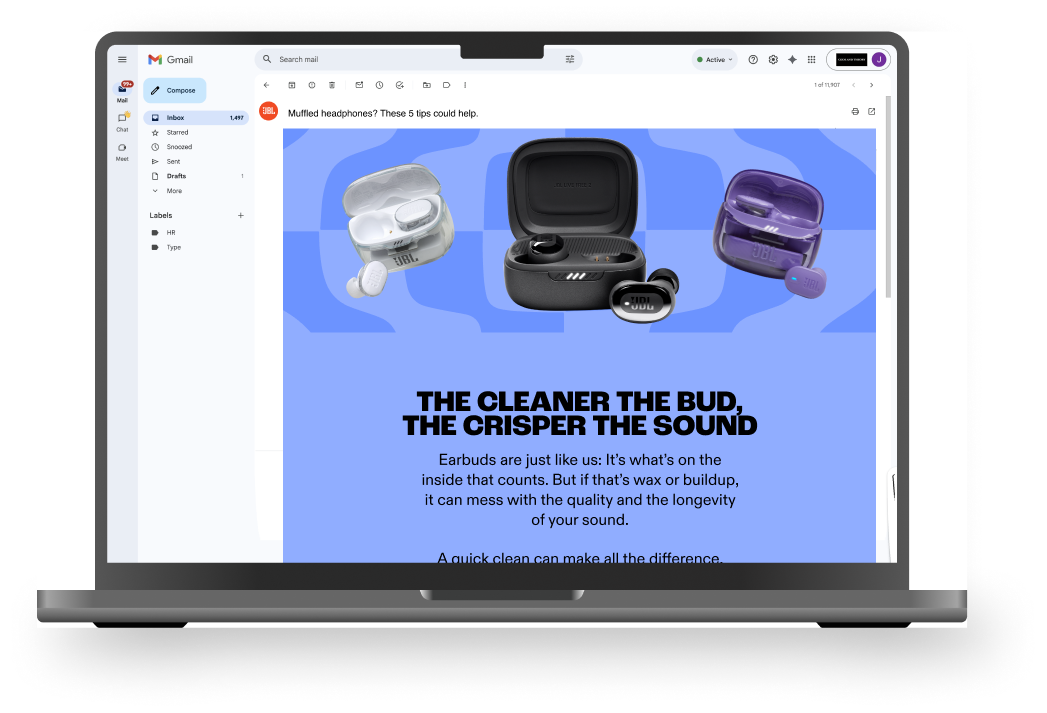Click the purple JBL earbuds image

click(x=770, y=232)
